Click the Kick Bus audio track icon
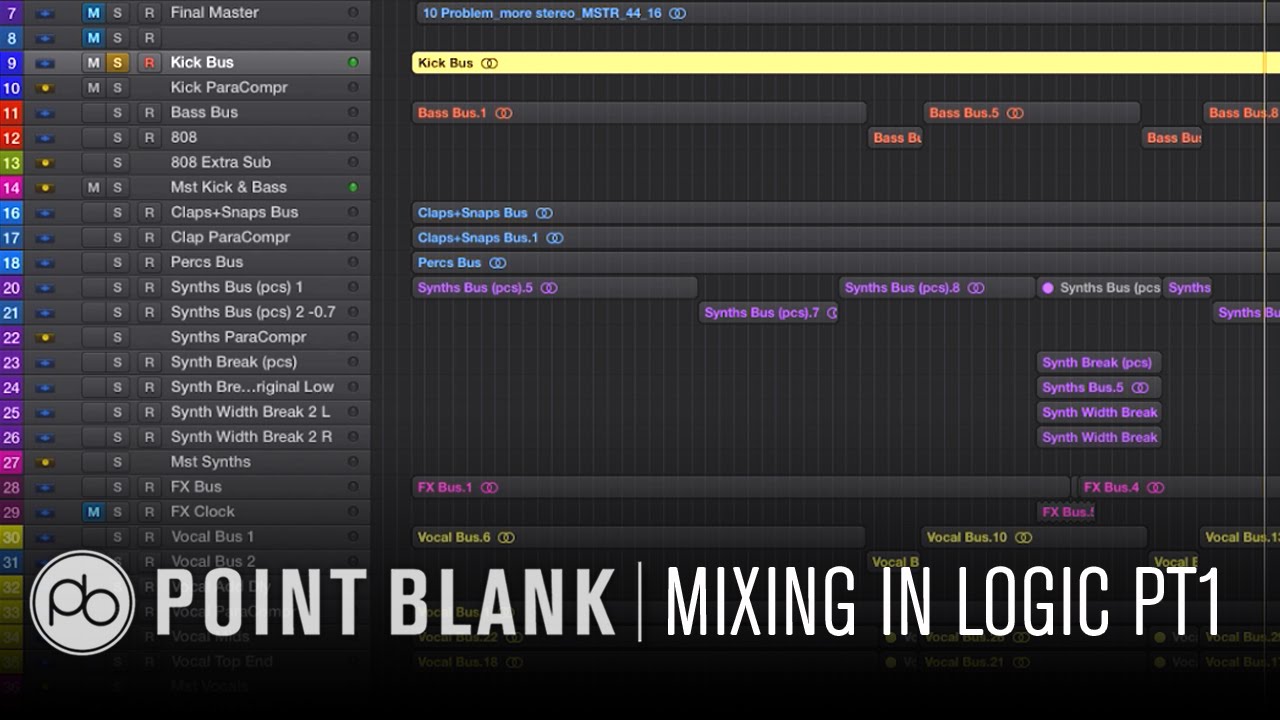This screenshot has height=720, width=1280. click(44, 63)
